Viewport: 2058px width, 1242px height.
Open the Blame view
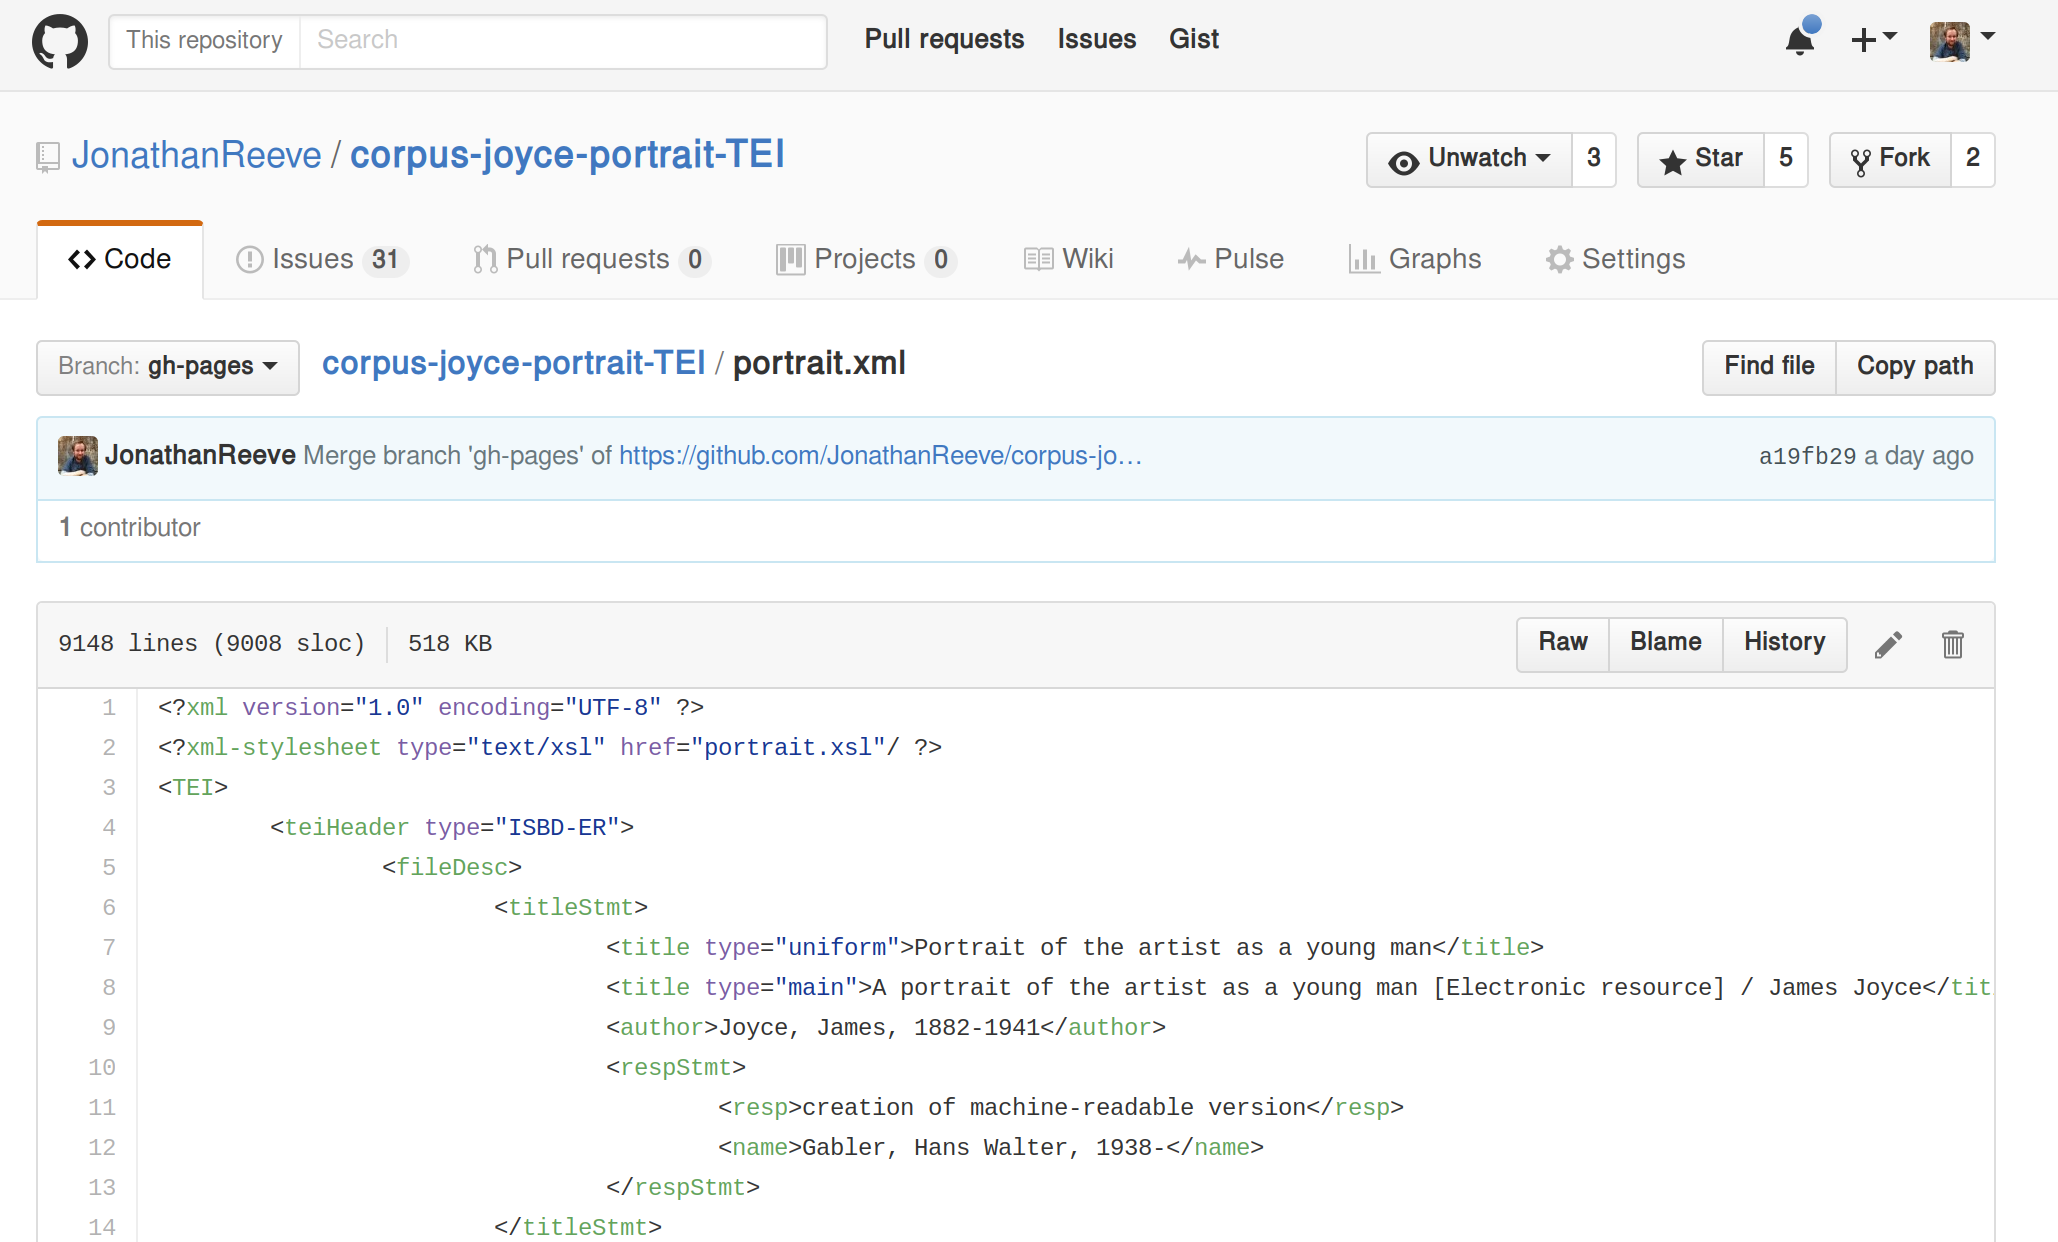(x=1666, y=643)
